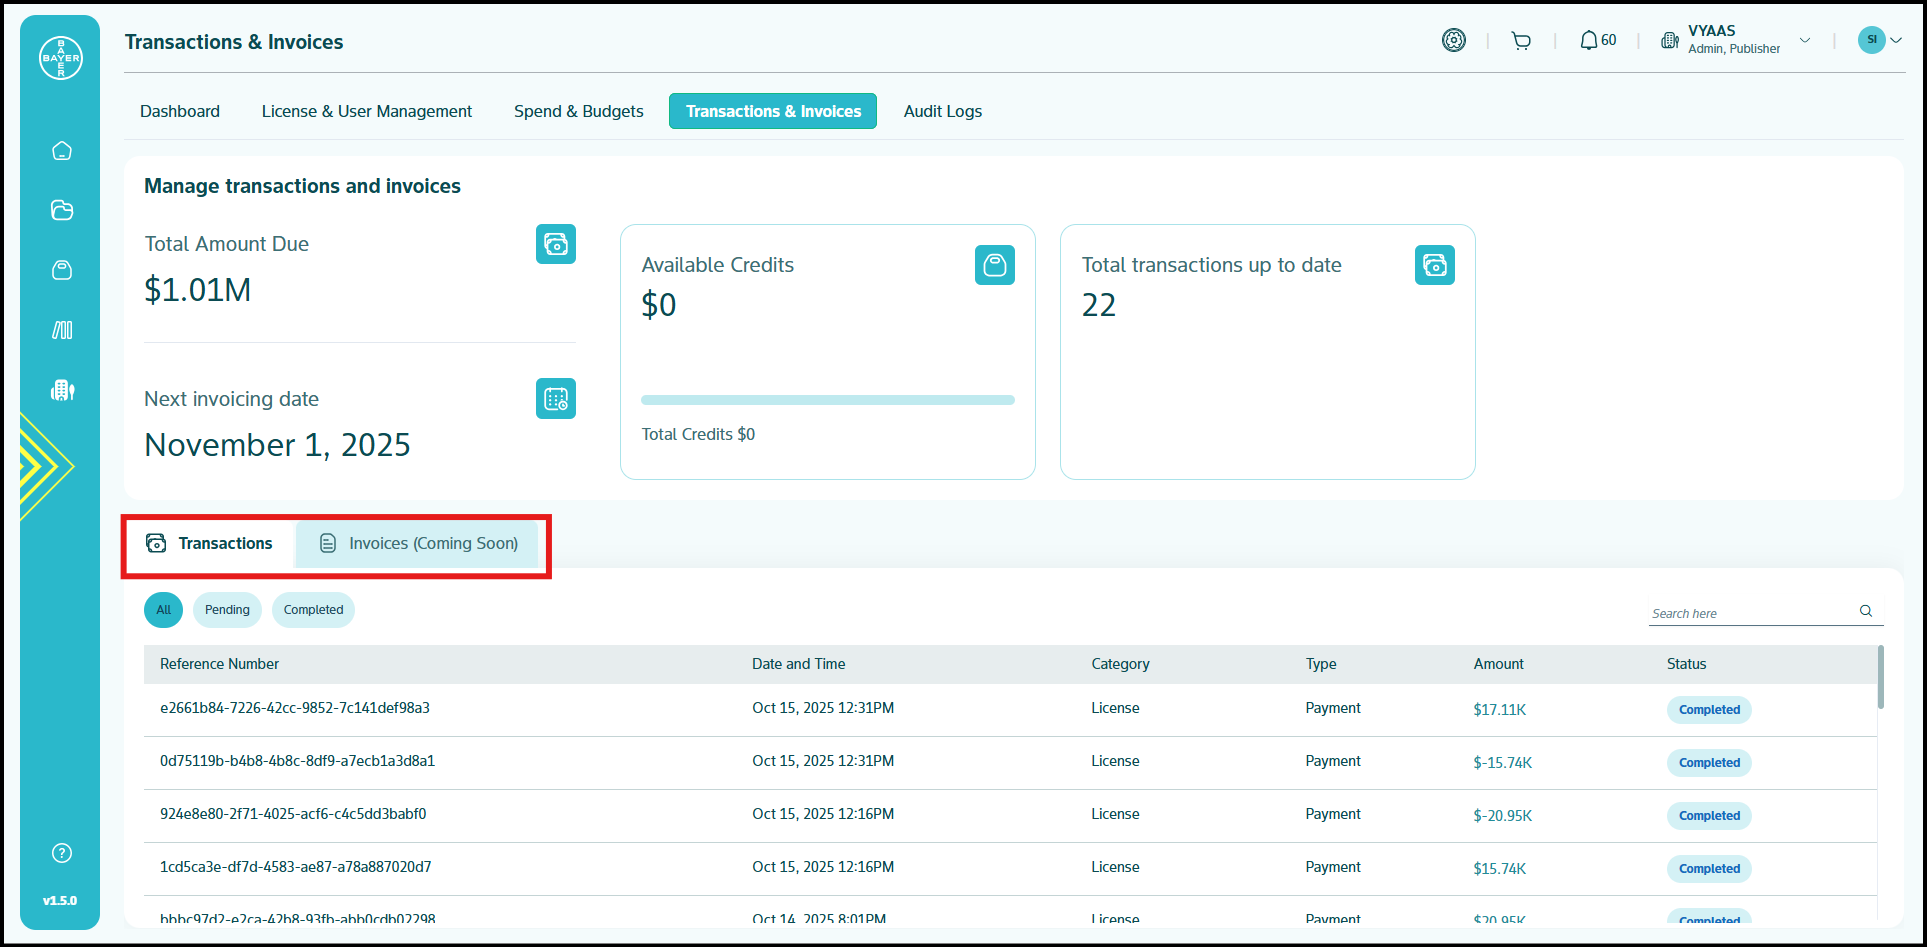Viewport: 1927px width, 947px height.
Task: Open the Invoices (Coming Soon) tab
Action: [x=418, y=544]
